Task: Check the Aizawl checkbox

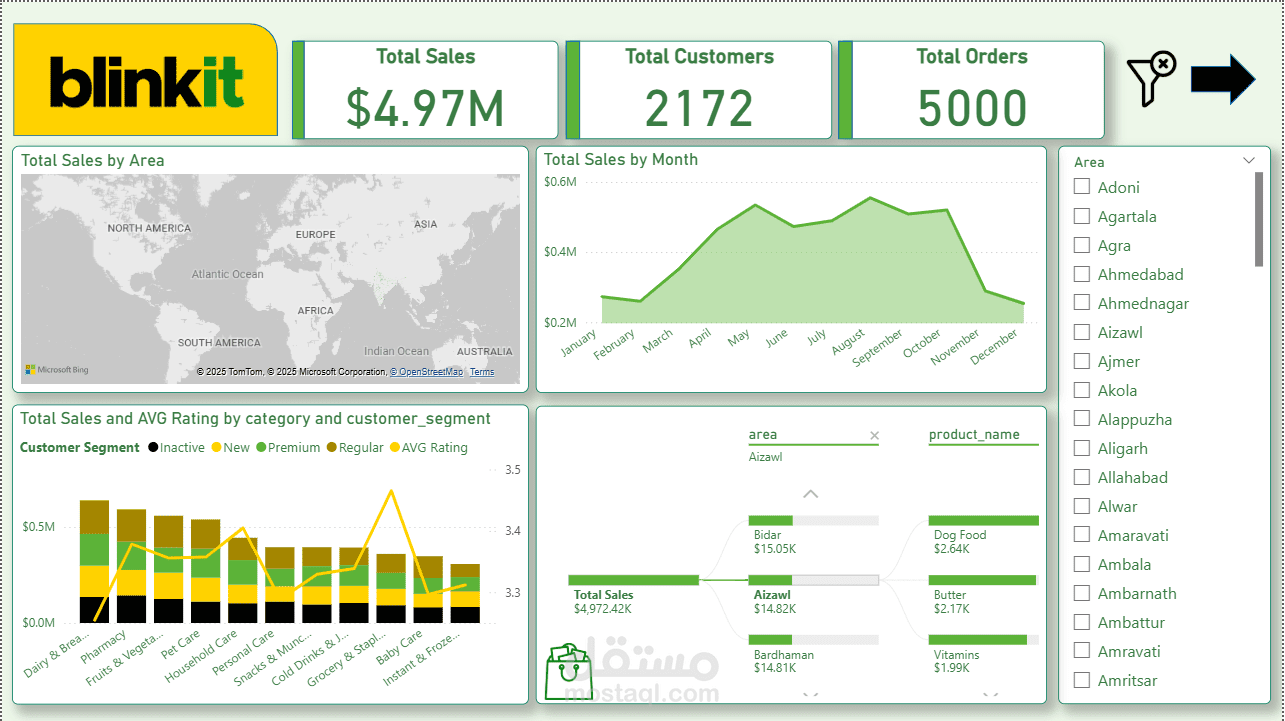Action: coord(1081,331)
